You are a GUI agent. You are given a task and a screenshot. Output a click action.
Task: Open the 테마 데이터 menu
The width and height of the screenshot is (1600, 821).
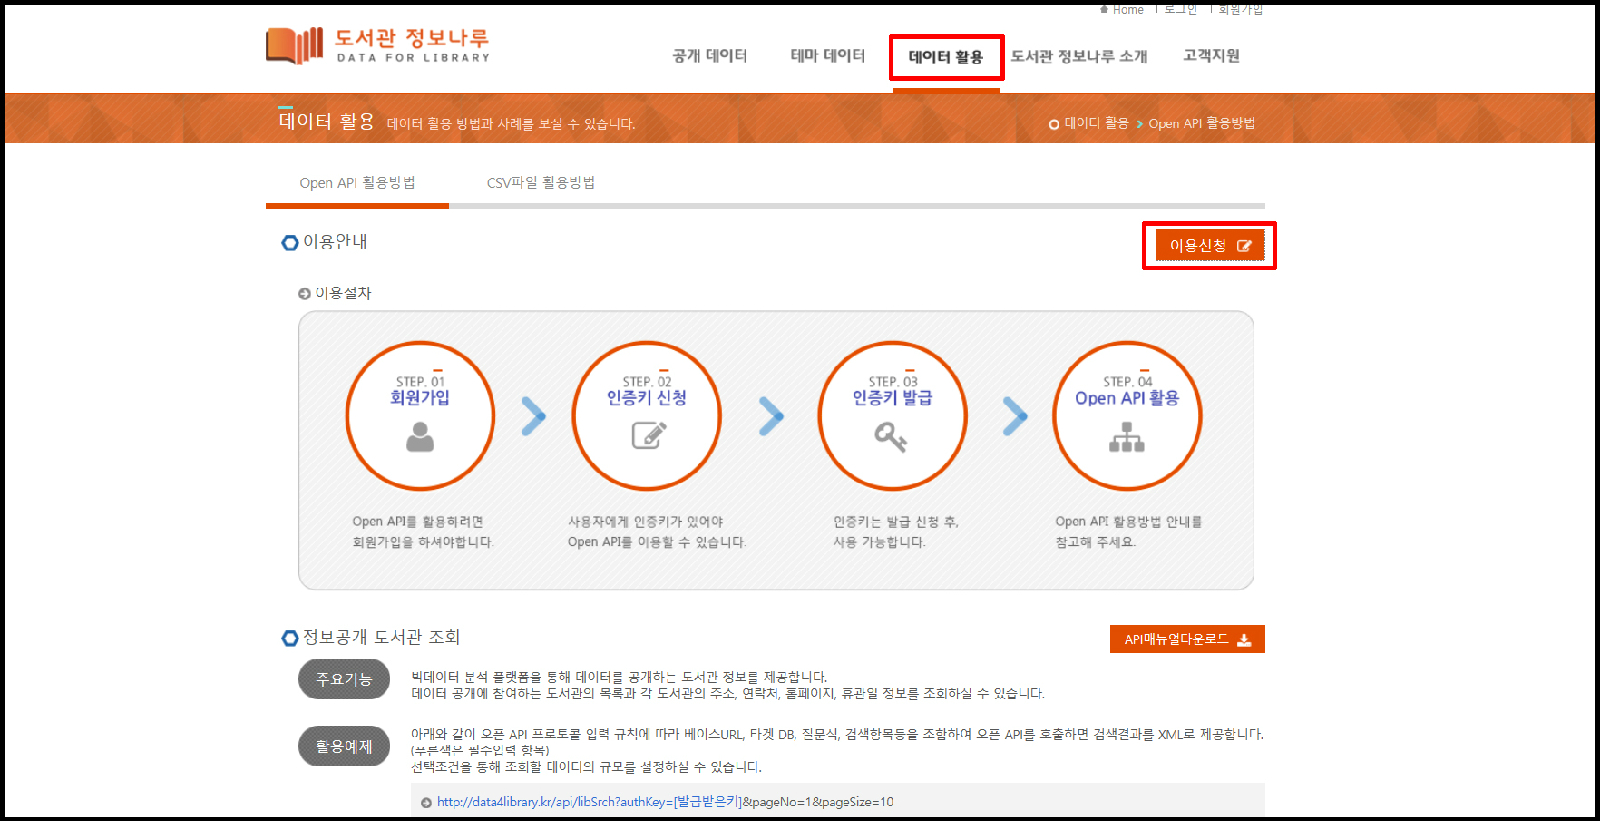827,56
